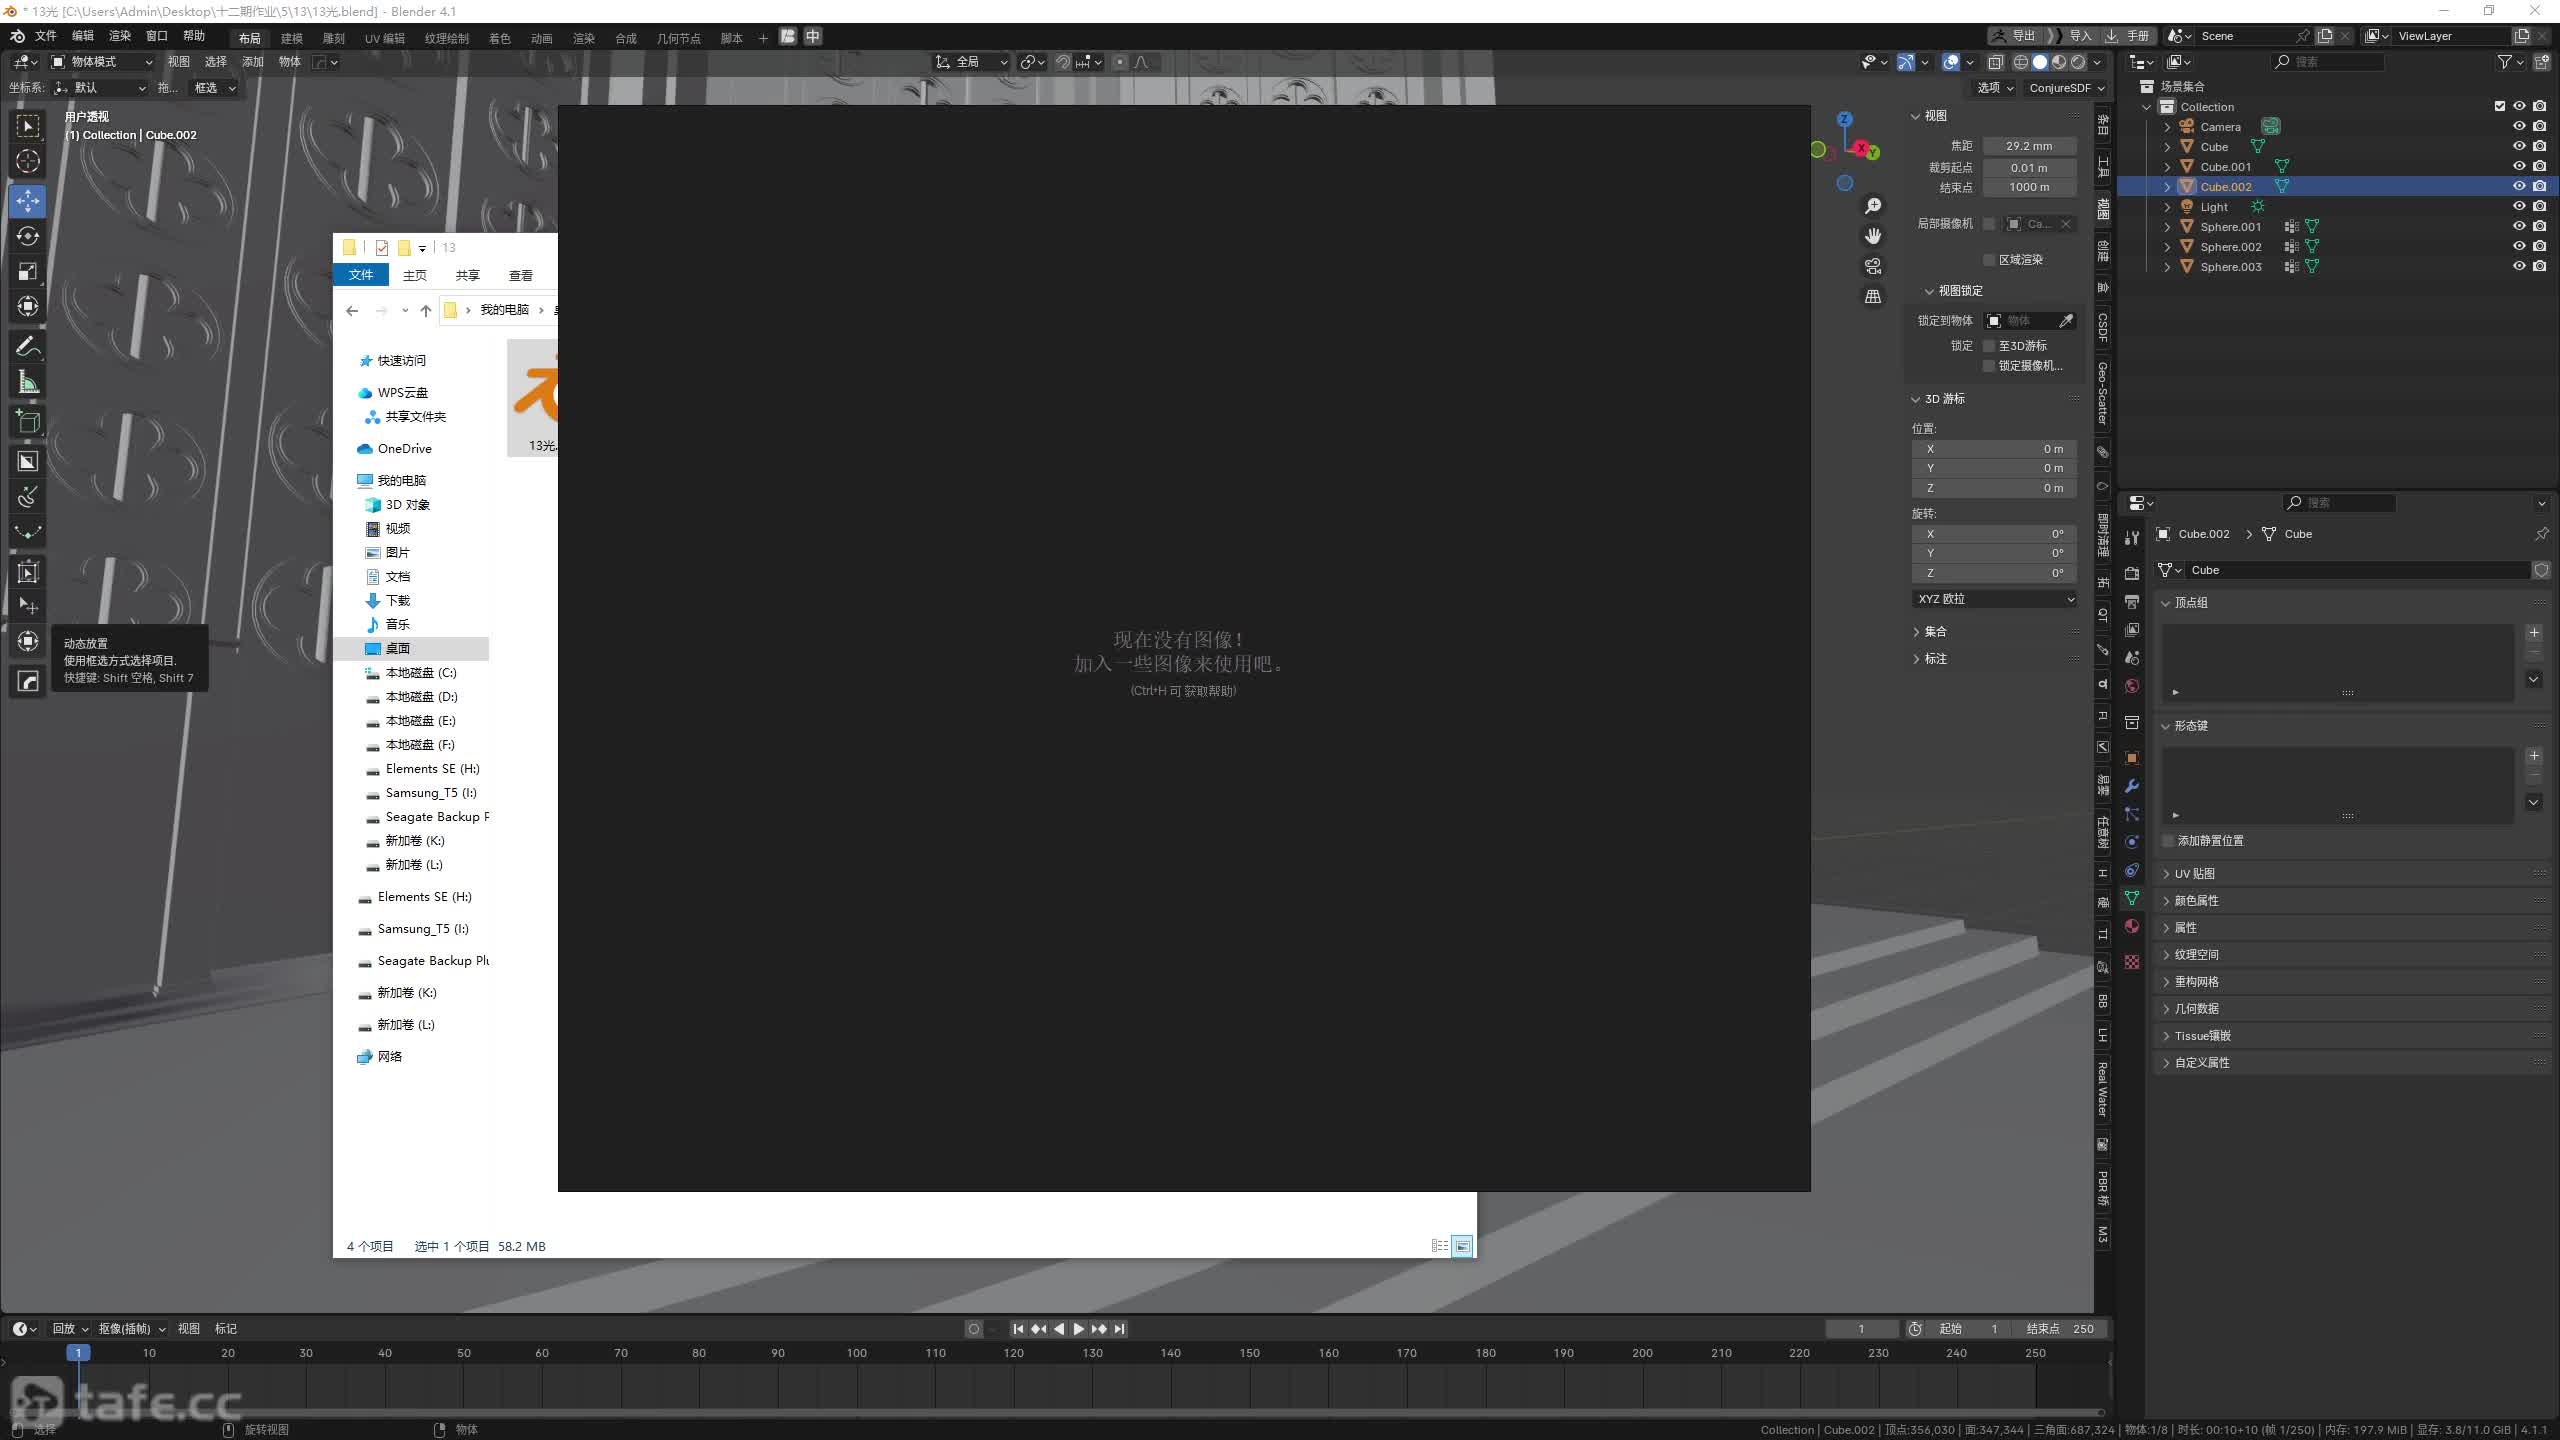The height and width of the screenshot is (1440, 2560).
Task: Enable lock 至3D游标 checkbox
Action: (1989, 346)
